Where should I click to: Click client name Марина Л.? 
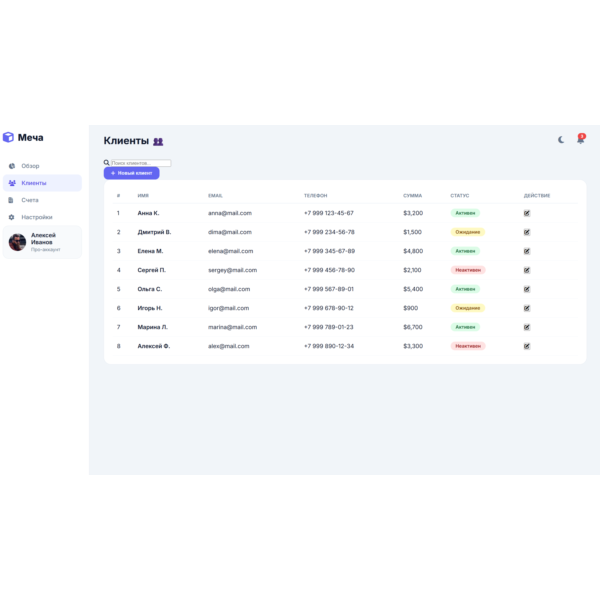pyautogui.click(x=153, y=327)
